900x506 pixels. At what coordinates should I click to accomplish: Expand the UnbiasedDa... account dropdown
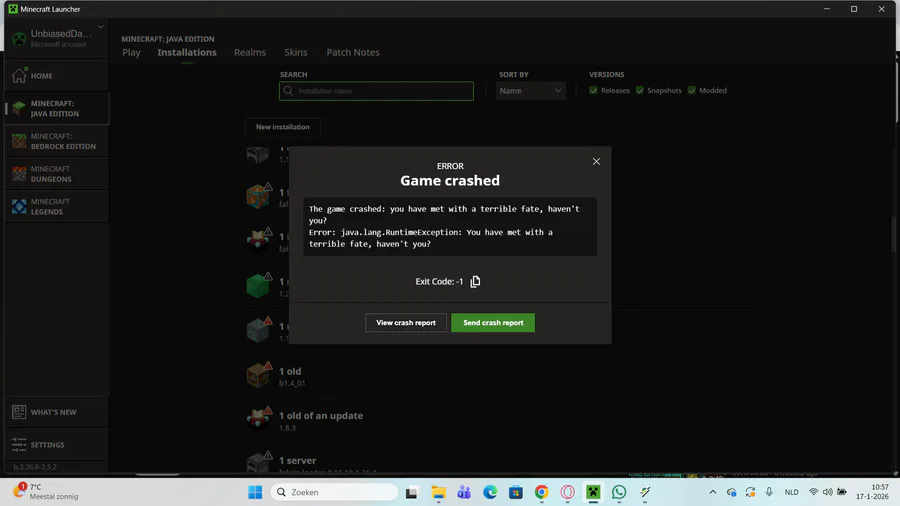click(100, 27)
